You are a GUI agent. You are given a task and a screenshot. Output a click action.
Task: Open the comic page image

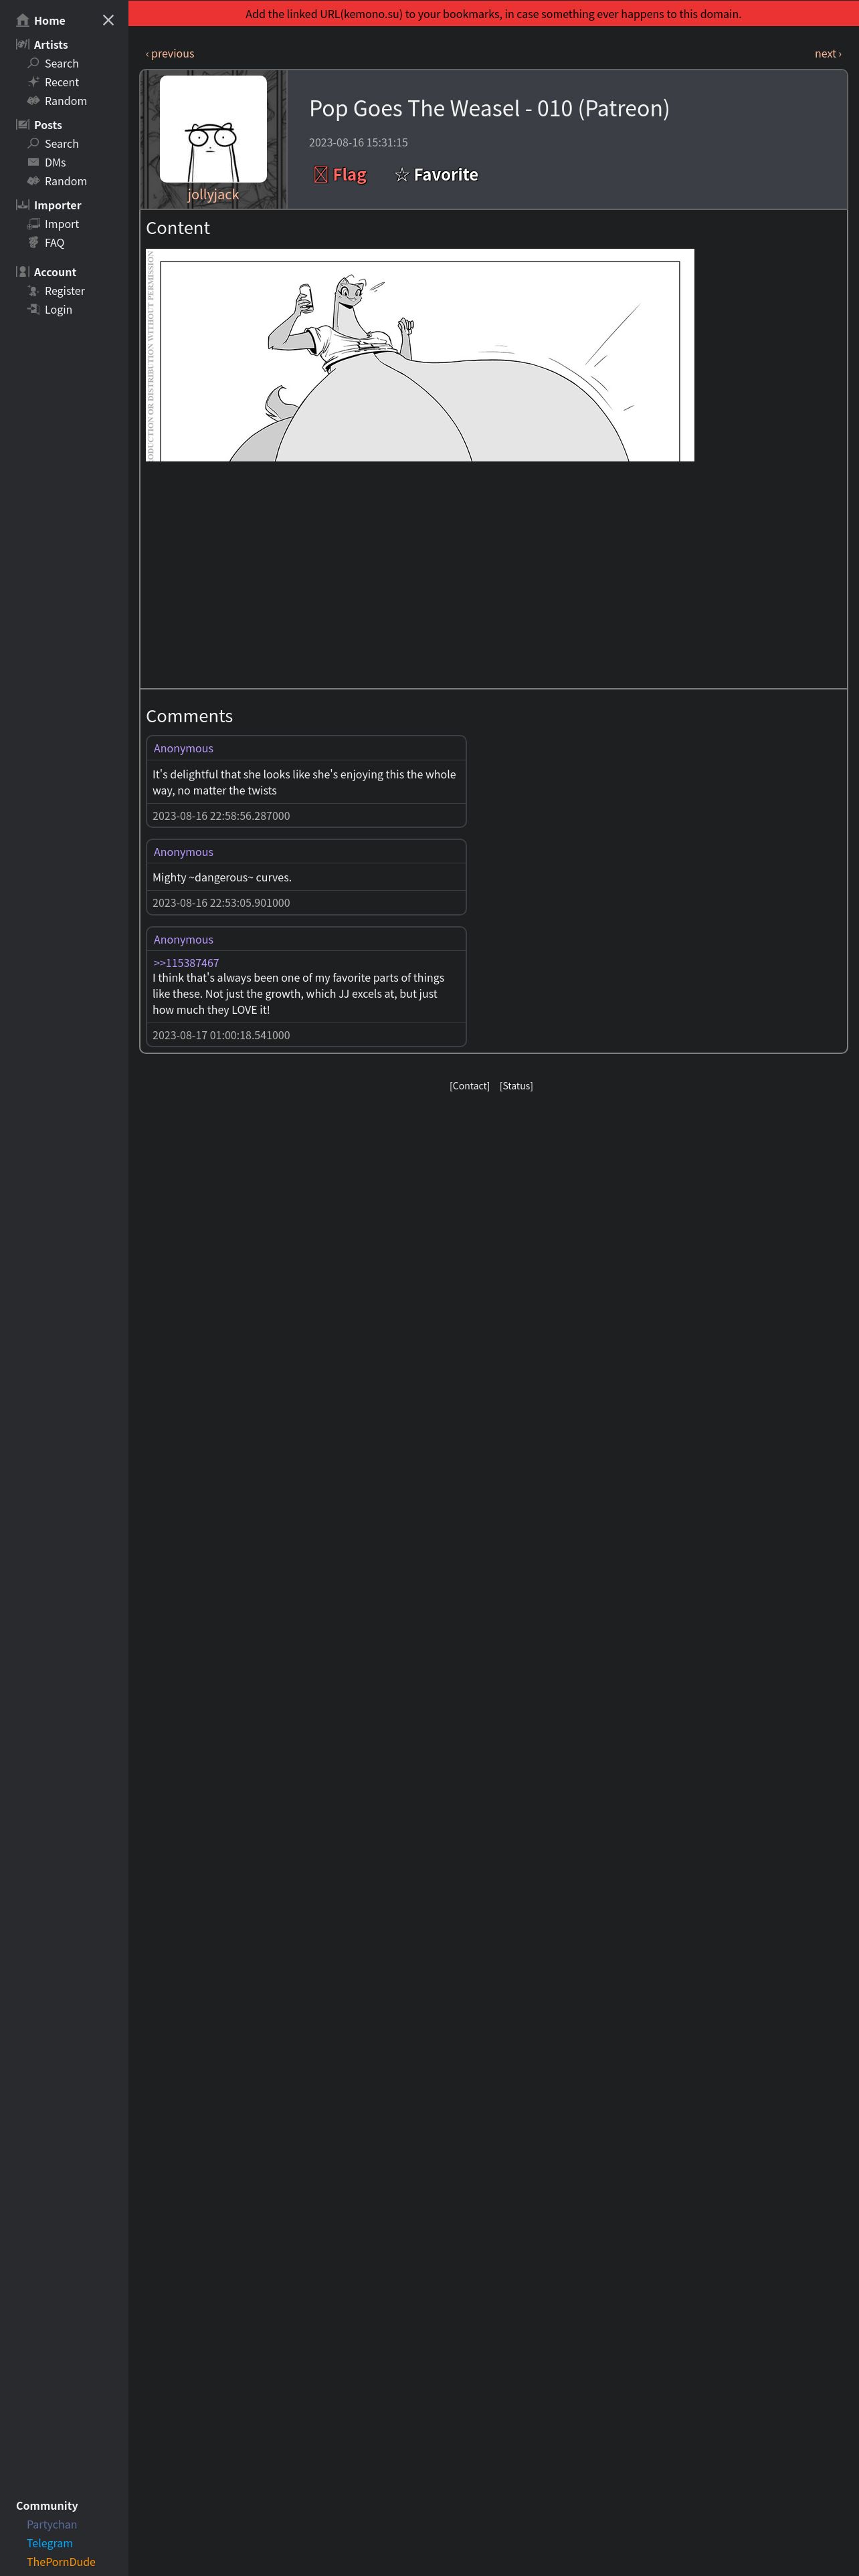pos(420,355)
